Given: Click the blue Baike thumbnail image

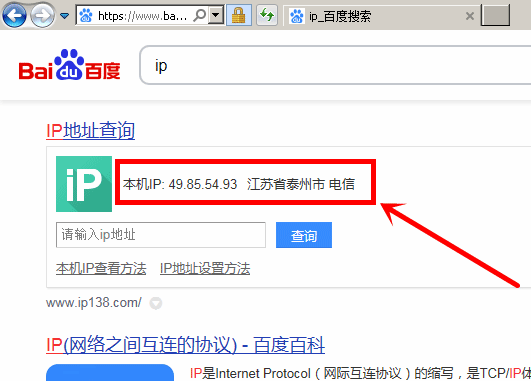Looking at the screenshot, I should [x=110, y=373].
